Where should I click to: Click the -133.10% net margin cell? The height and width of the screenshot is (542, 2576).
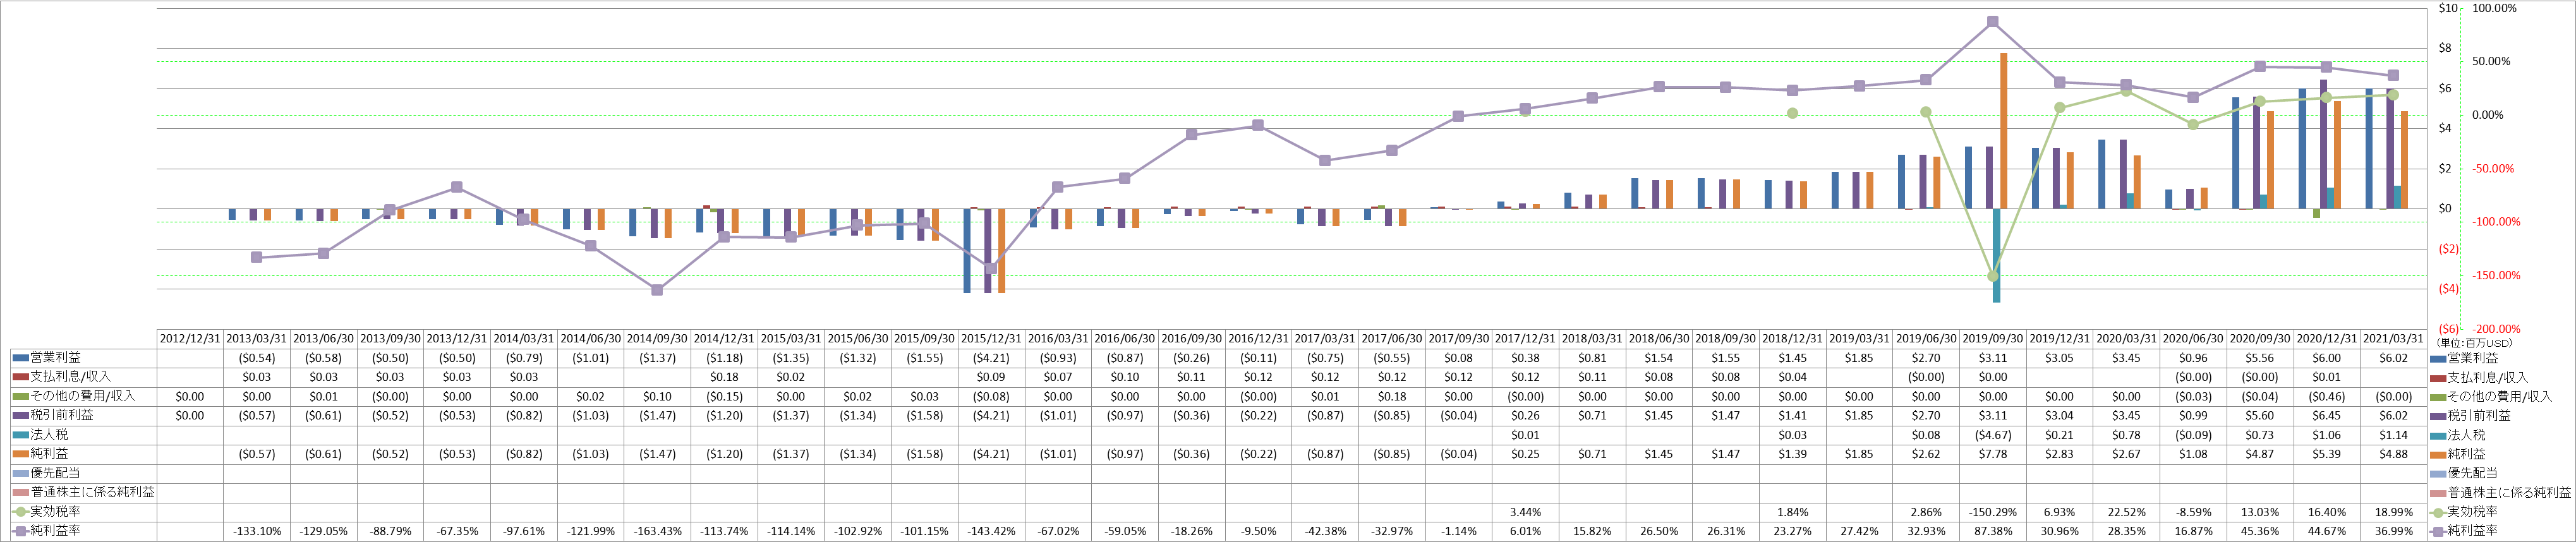(x=257, y=531)
